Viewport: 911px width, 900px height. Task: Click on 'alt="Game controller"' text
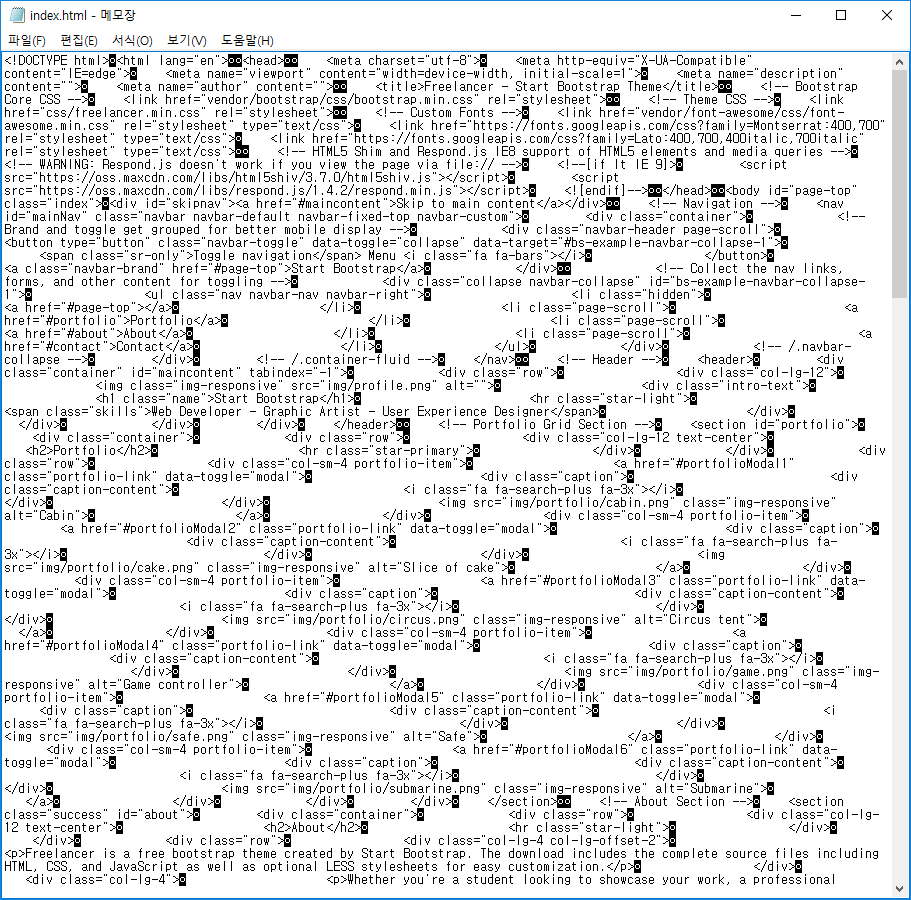point(164,684)
